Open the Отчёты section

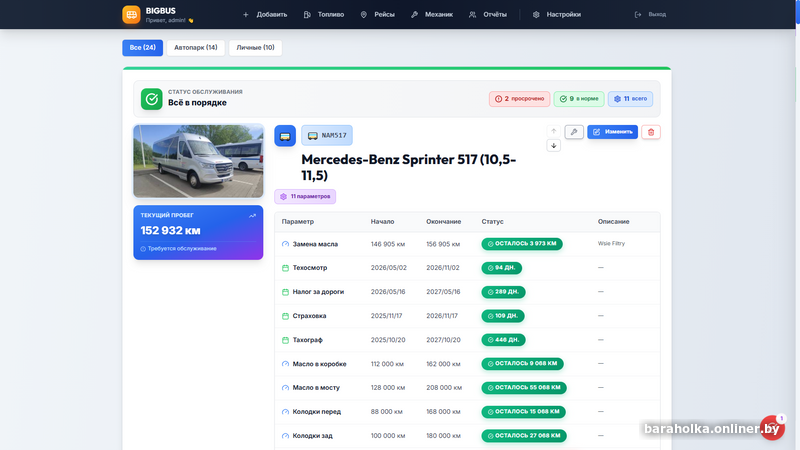488,14
